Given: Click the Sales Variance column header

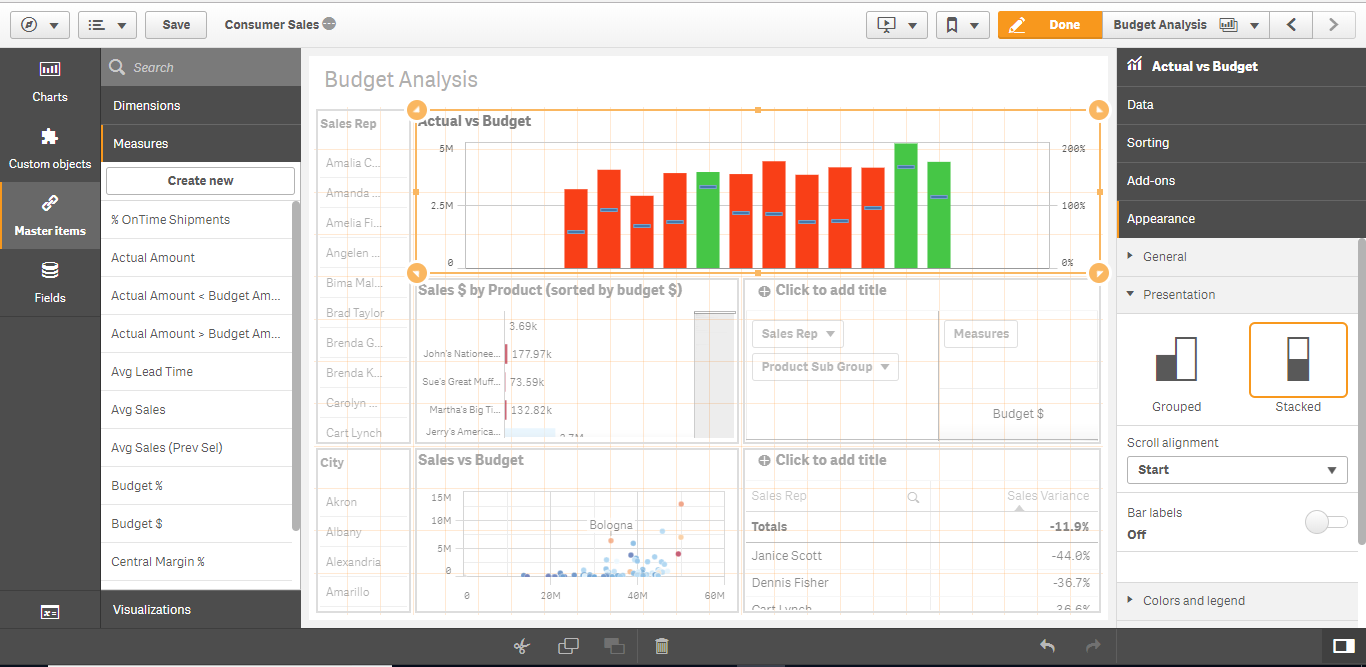Looking at the screenshot, I should (1049, 496).
